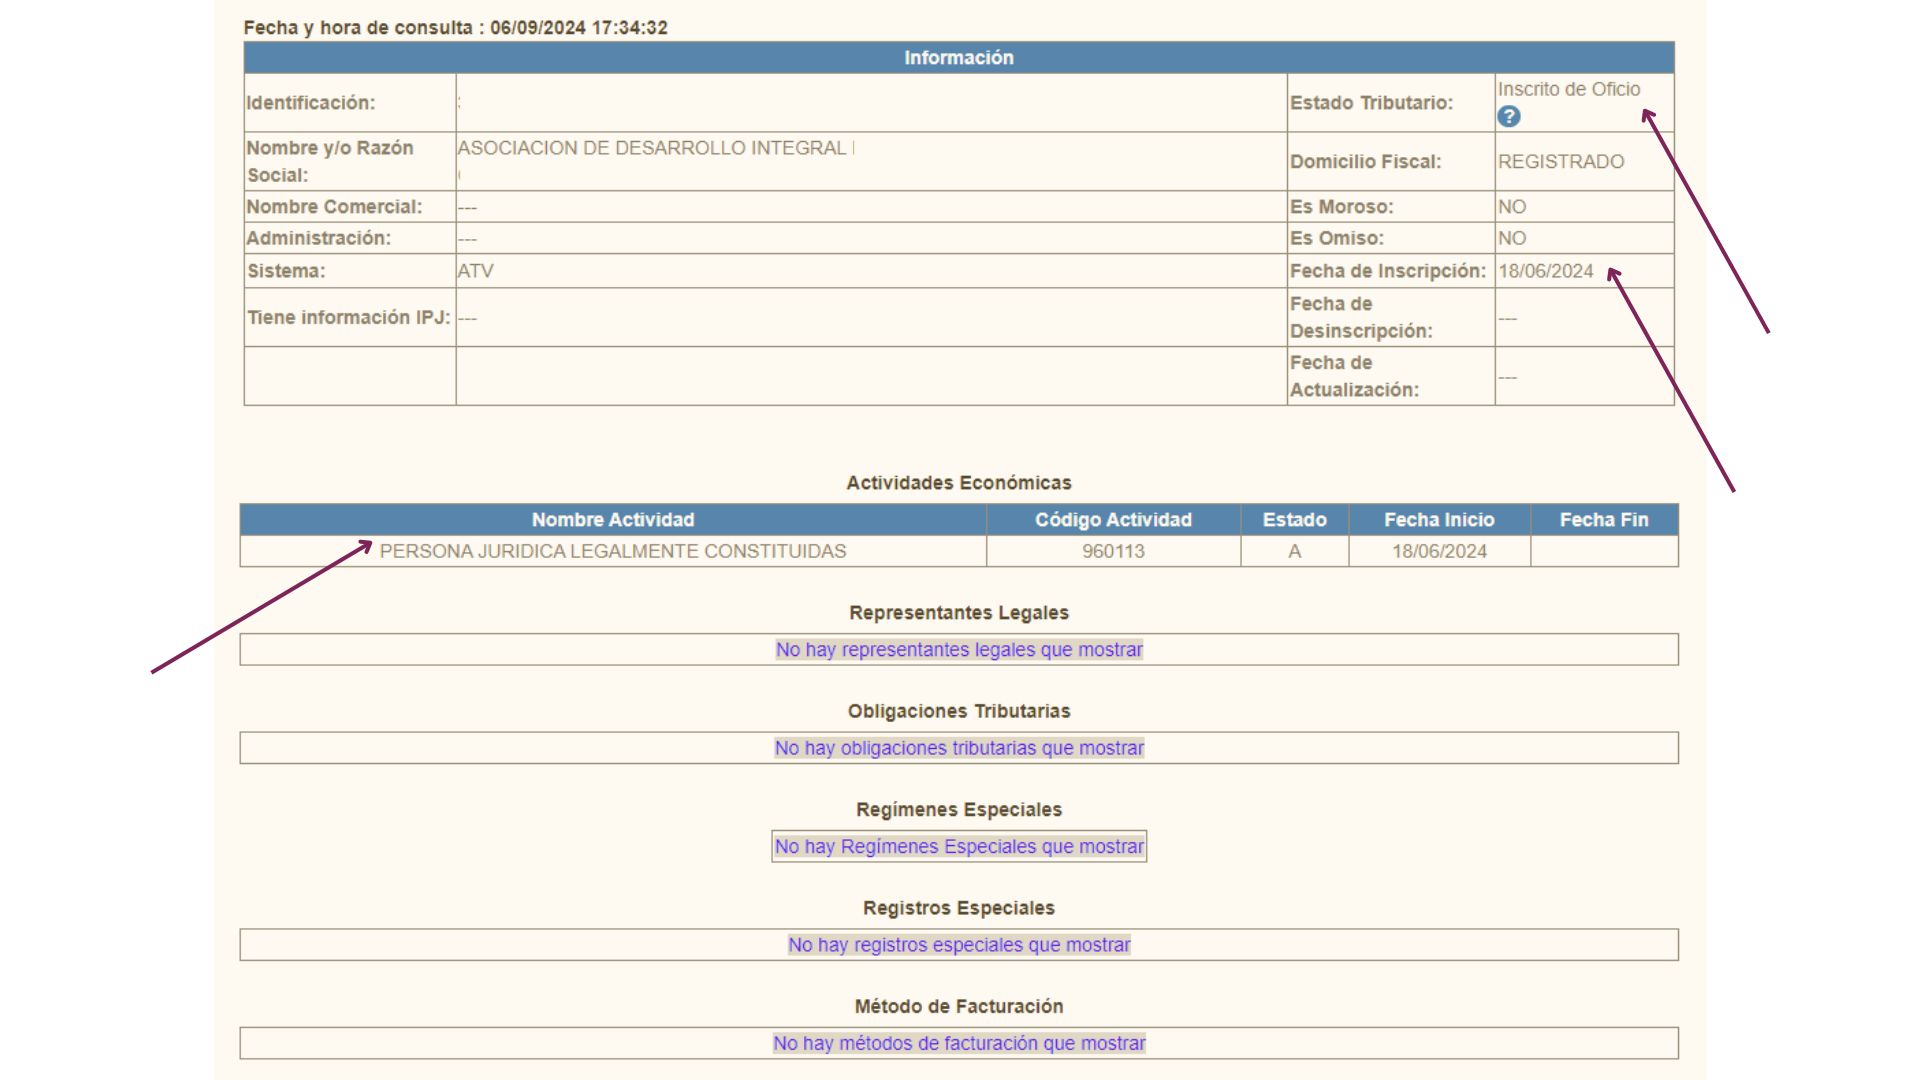Click the 'REGISTRADO' fiscal domicile value

(1560, 162)
